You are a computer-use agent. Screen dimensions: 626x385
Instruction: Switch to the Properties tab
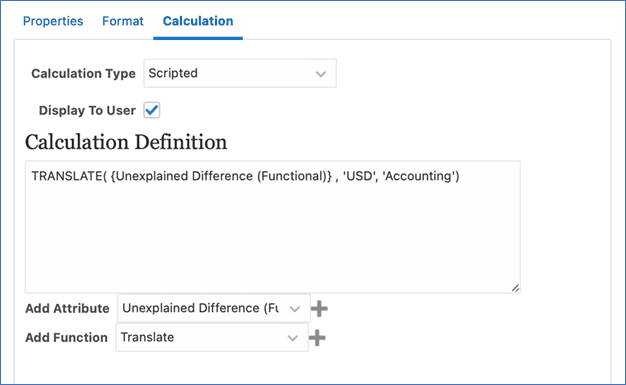(x=53, y=21)
